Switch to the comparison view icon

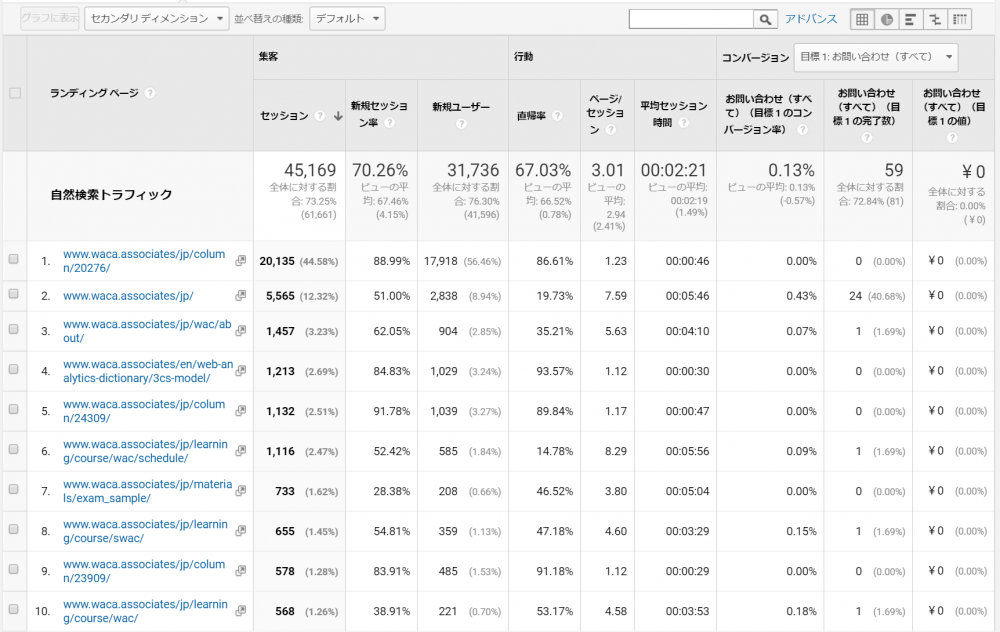(935, 19)
